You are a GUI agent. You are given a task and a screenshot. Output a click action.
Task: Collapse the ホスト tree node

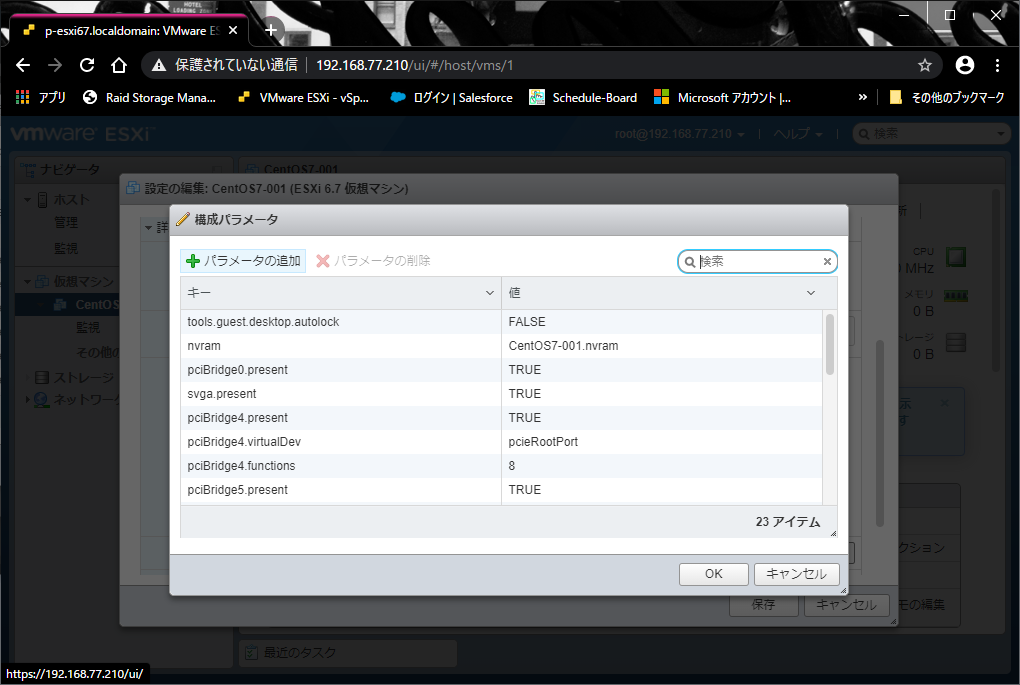pos(27,200)
